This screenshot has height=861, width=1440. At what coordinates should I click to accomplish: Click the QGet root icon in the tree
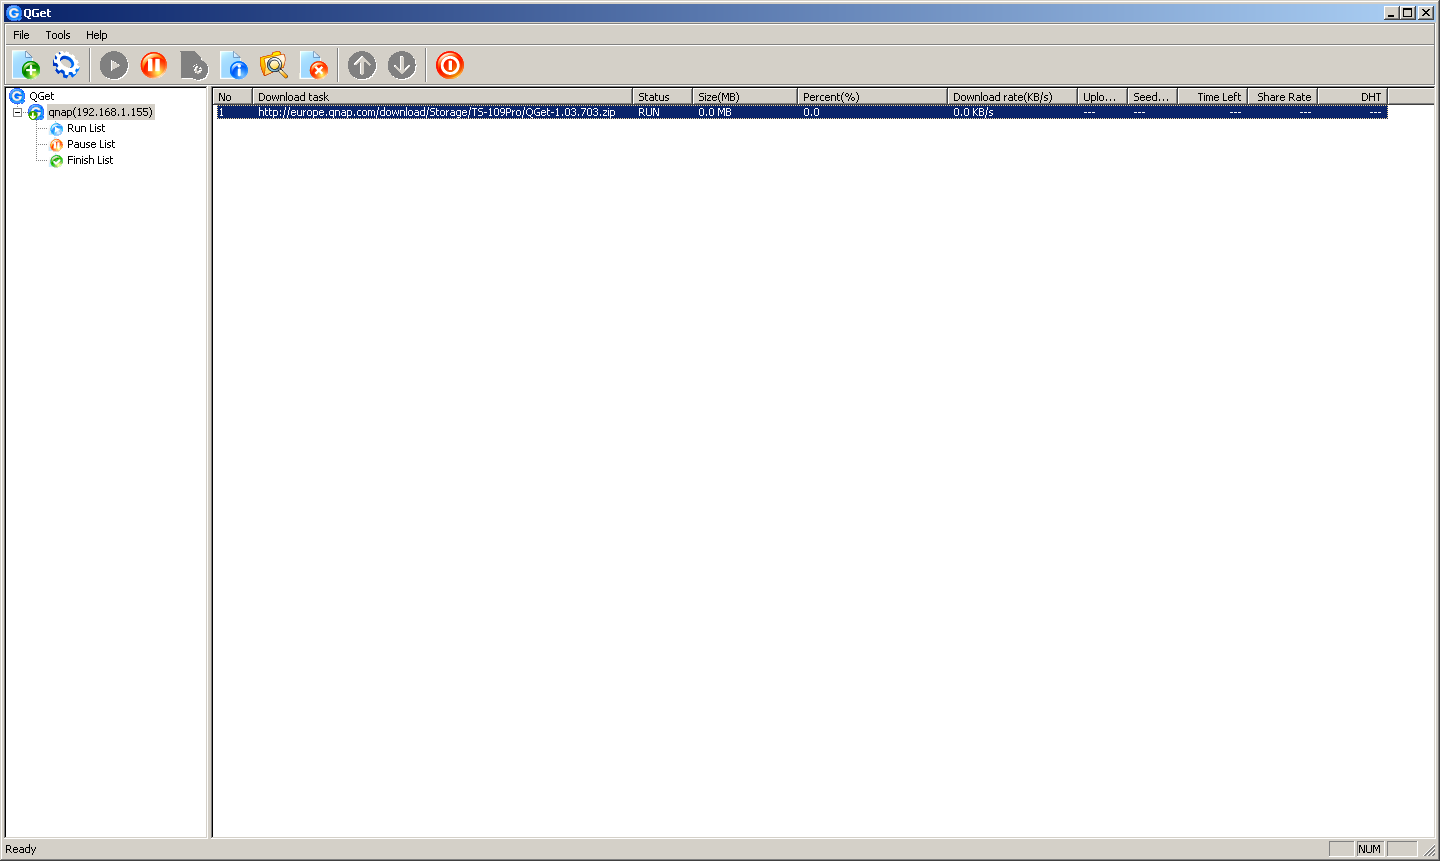(x=17, y=96)
